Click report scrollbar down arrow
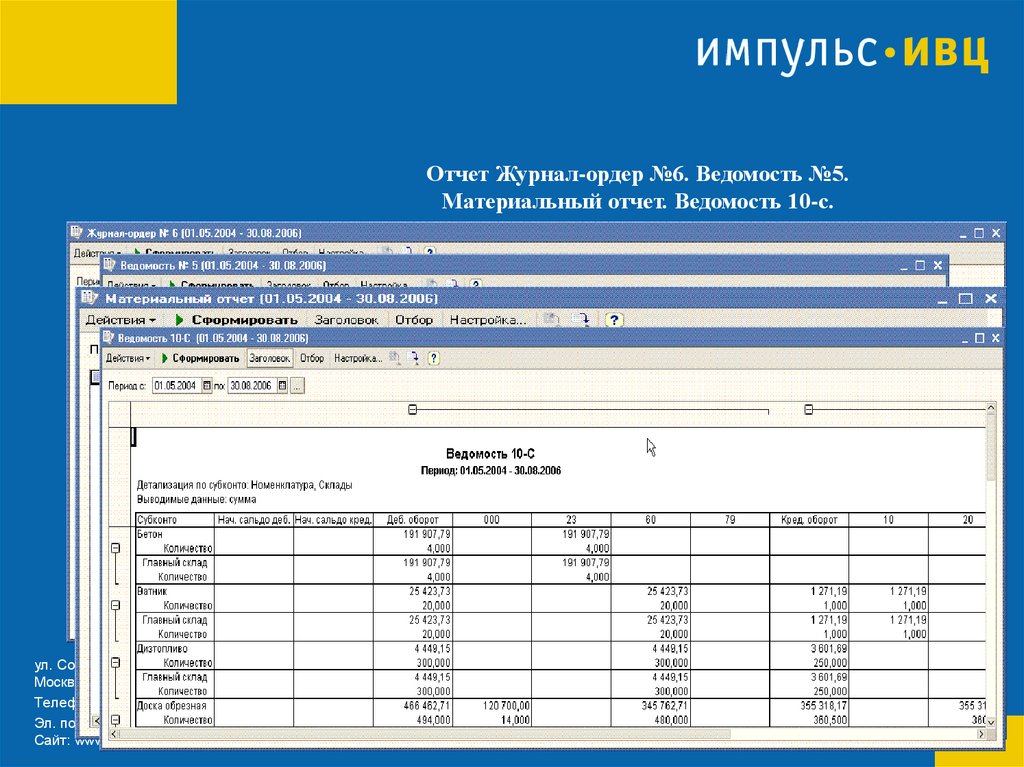1024x767 pixels. tap(991, 721)
